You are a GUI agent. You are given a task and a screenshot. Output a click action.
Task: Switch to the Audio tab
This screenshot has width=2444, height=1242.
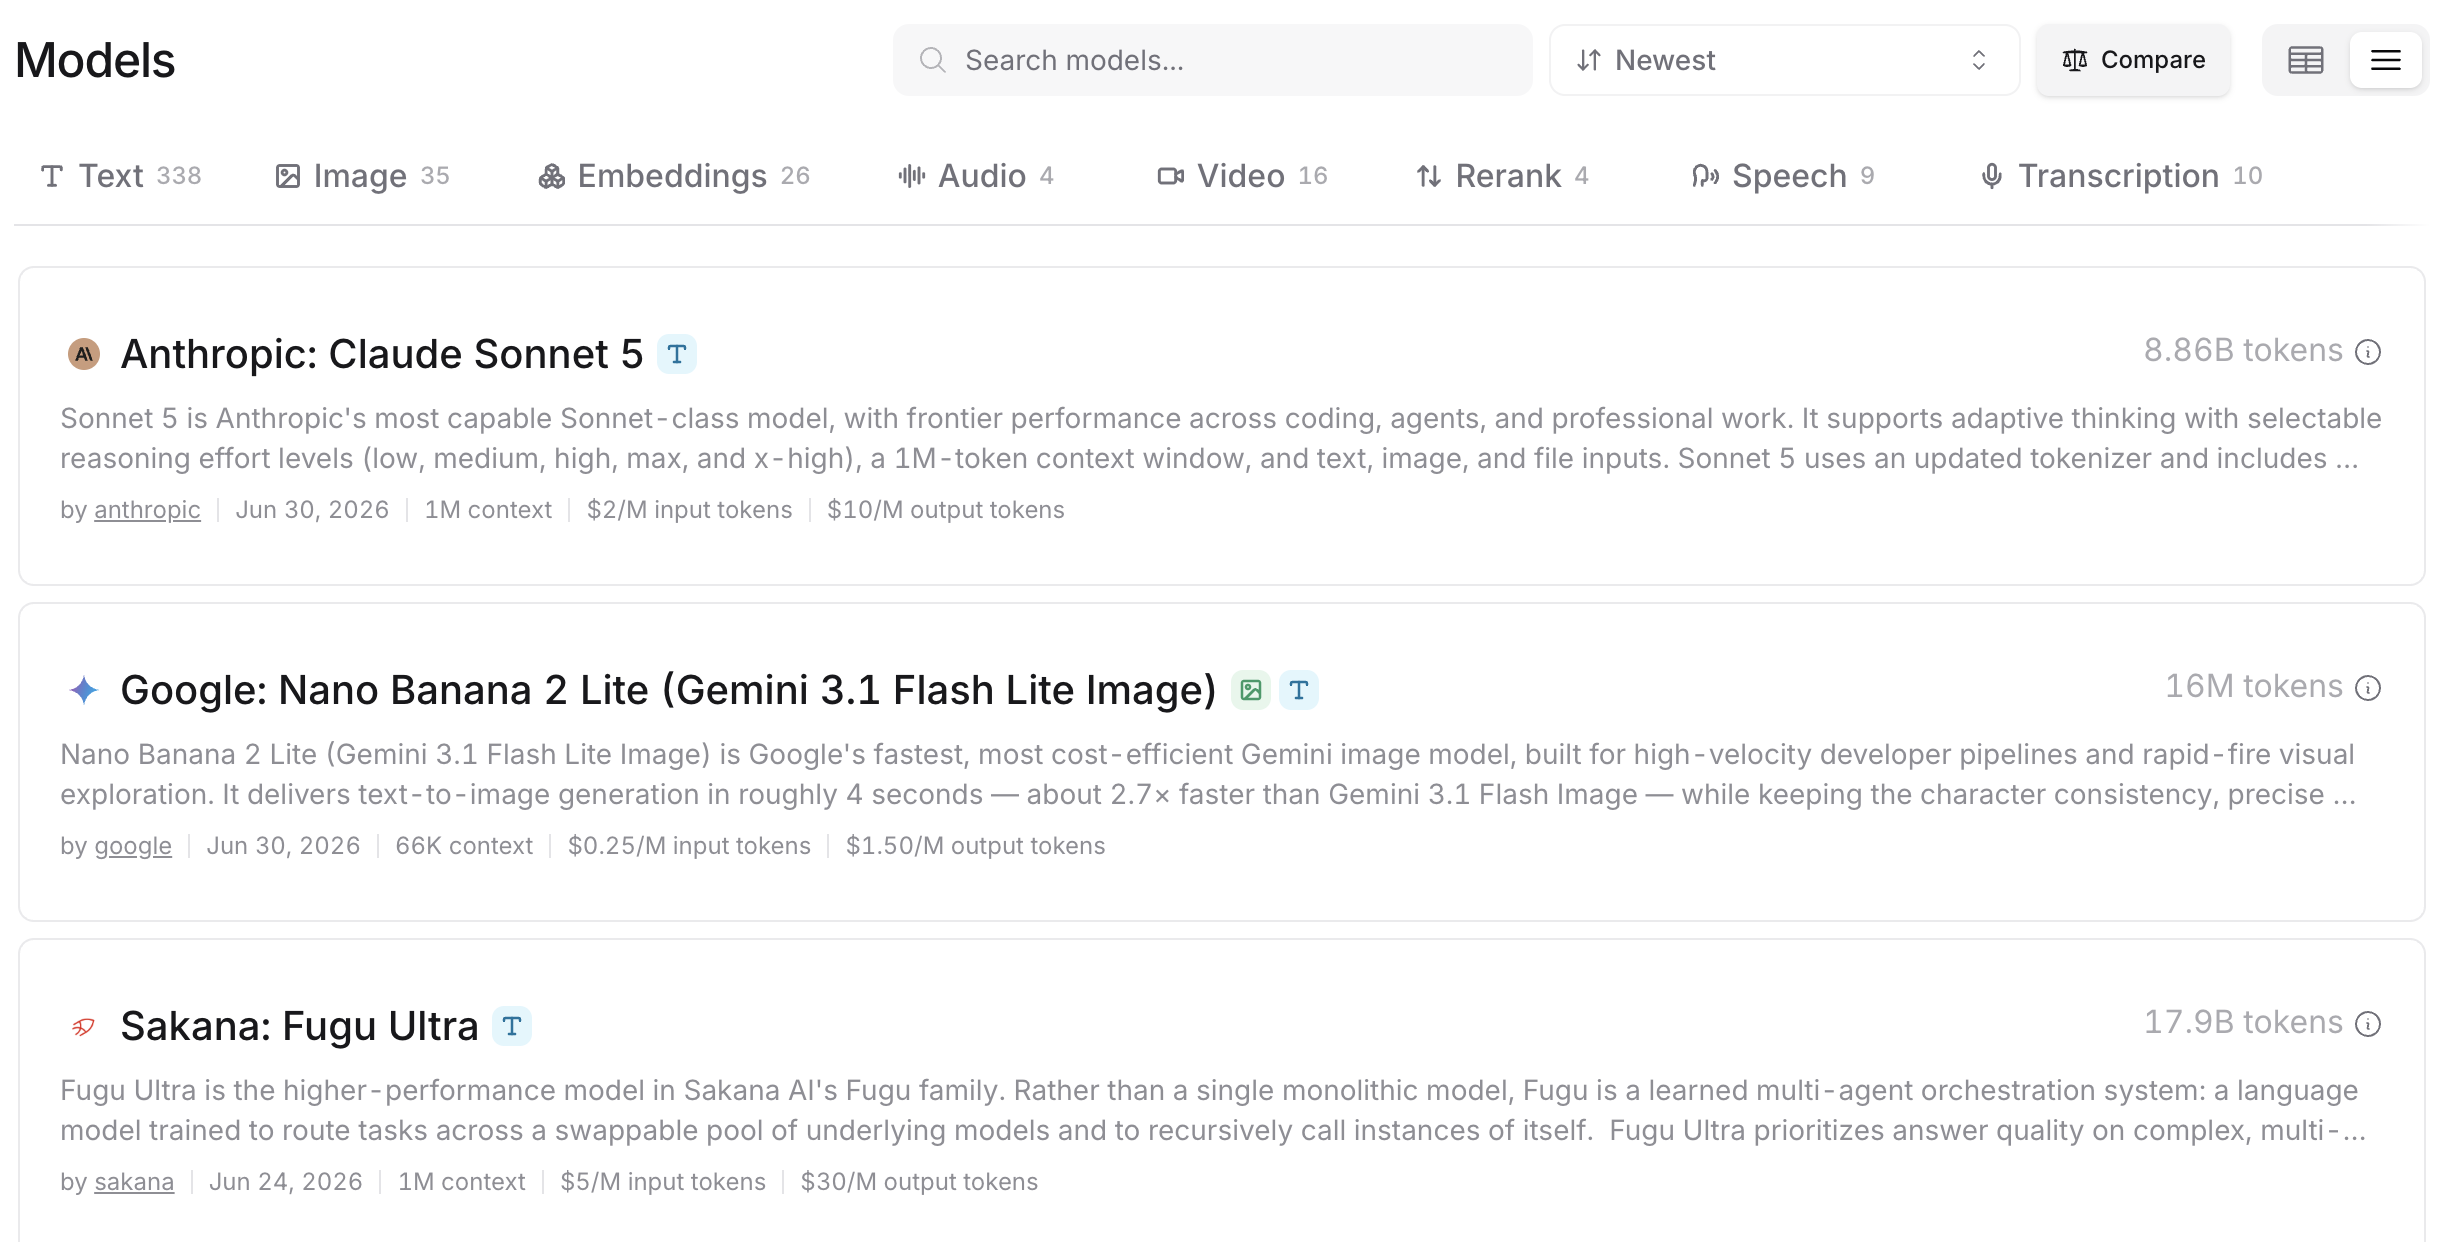pos(976,176)
